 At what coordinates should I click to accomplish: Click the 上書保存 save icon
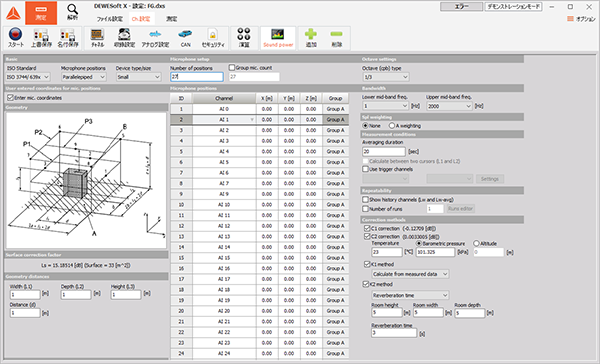point(41,38)
